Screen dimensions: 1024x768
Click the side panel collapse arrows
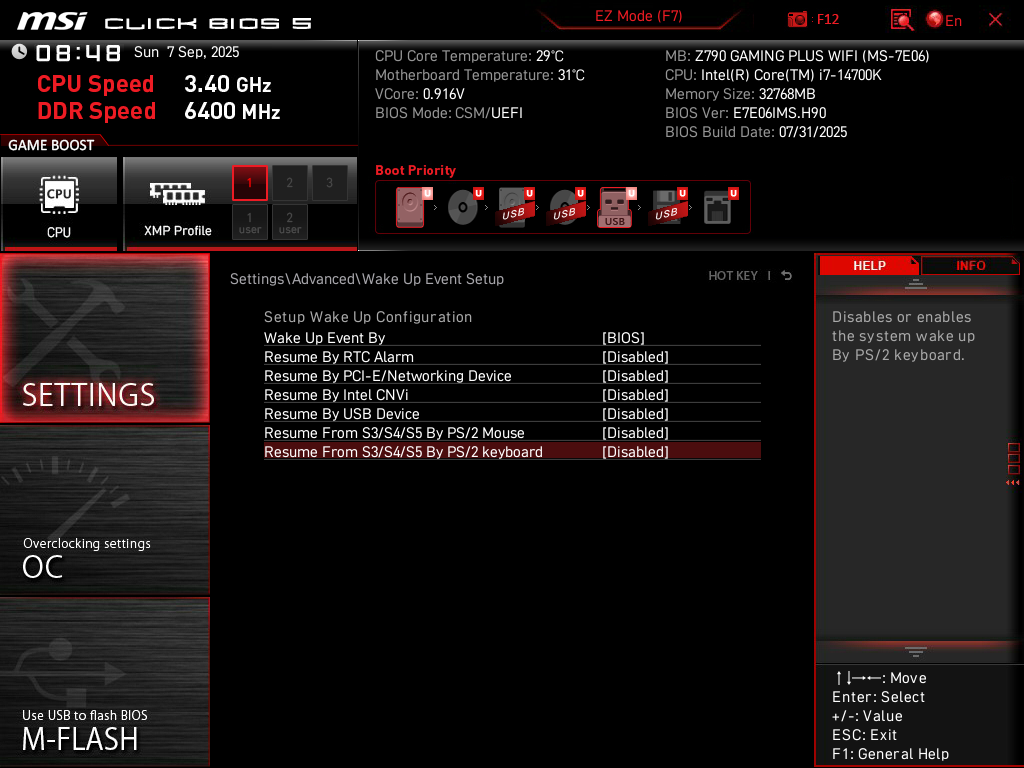click(x=1012, y=483)
